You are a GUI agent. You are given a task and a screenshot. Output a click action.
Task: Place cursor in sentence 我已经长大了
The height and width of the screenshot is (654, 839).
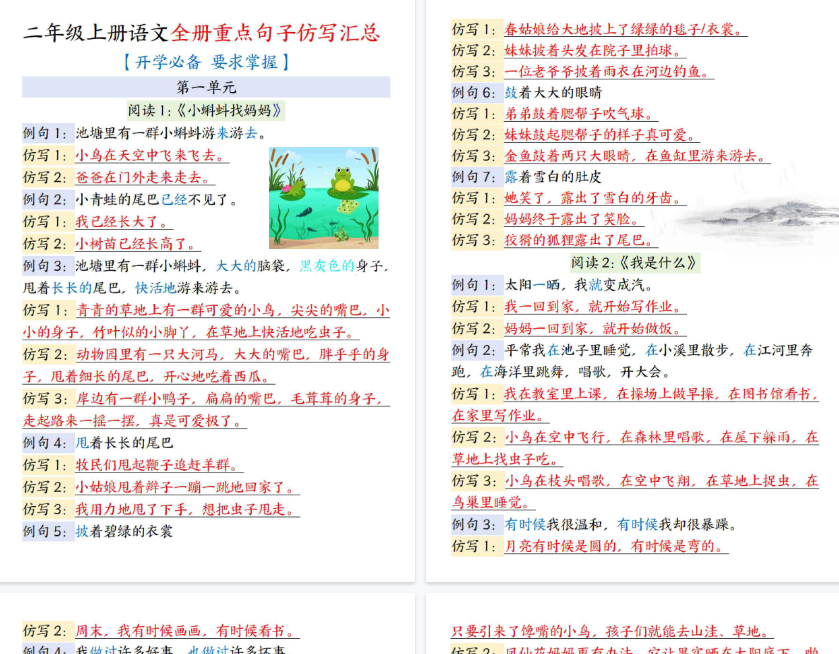coord(124,221)
